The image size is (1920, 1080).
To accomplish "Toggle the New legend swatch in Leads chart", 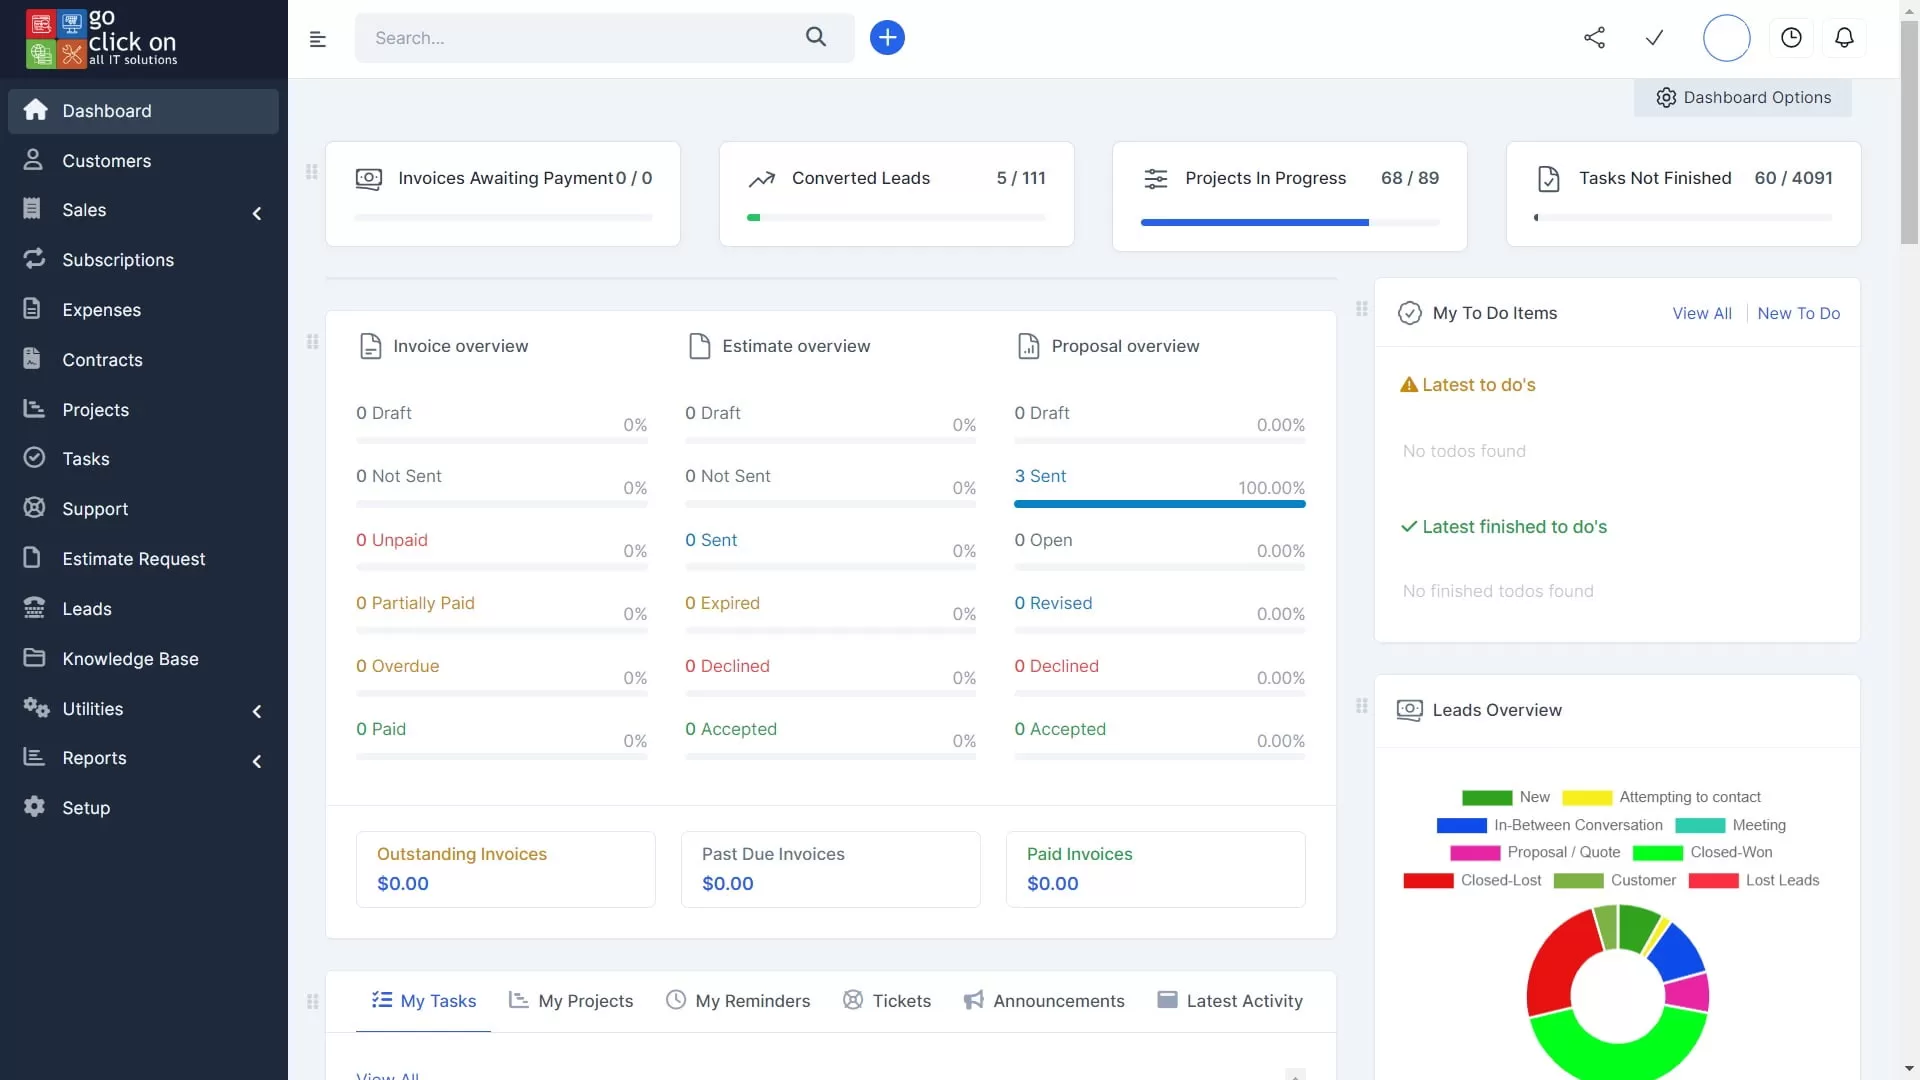I will click(1486, 798).
